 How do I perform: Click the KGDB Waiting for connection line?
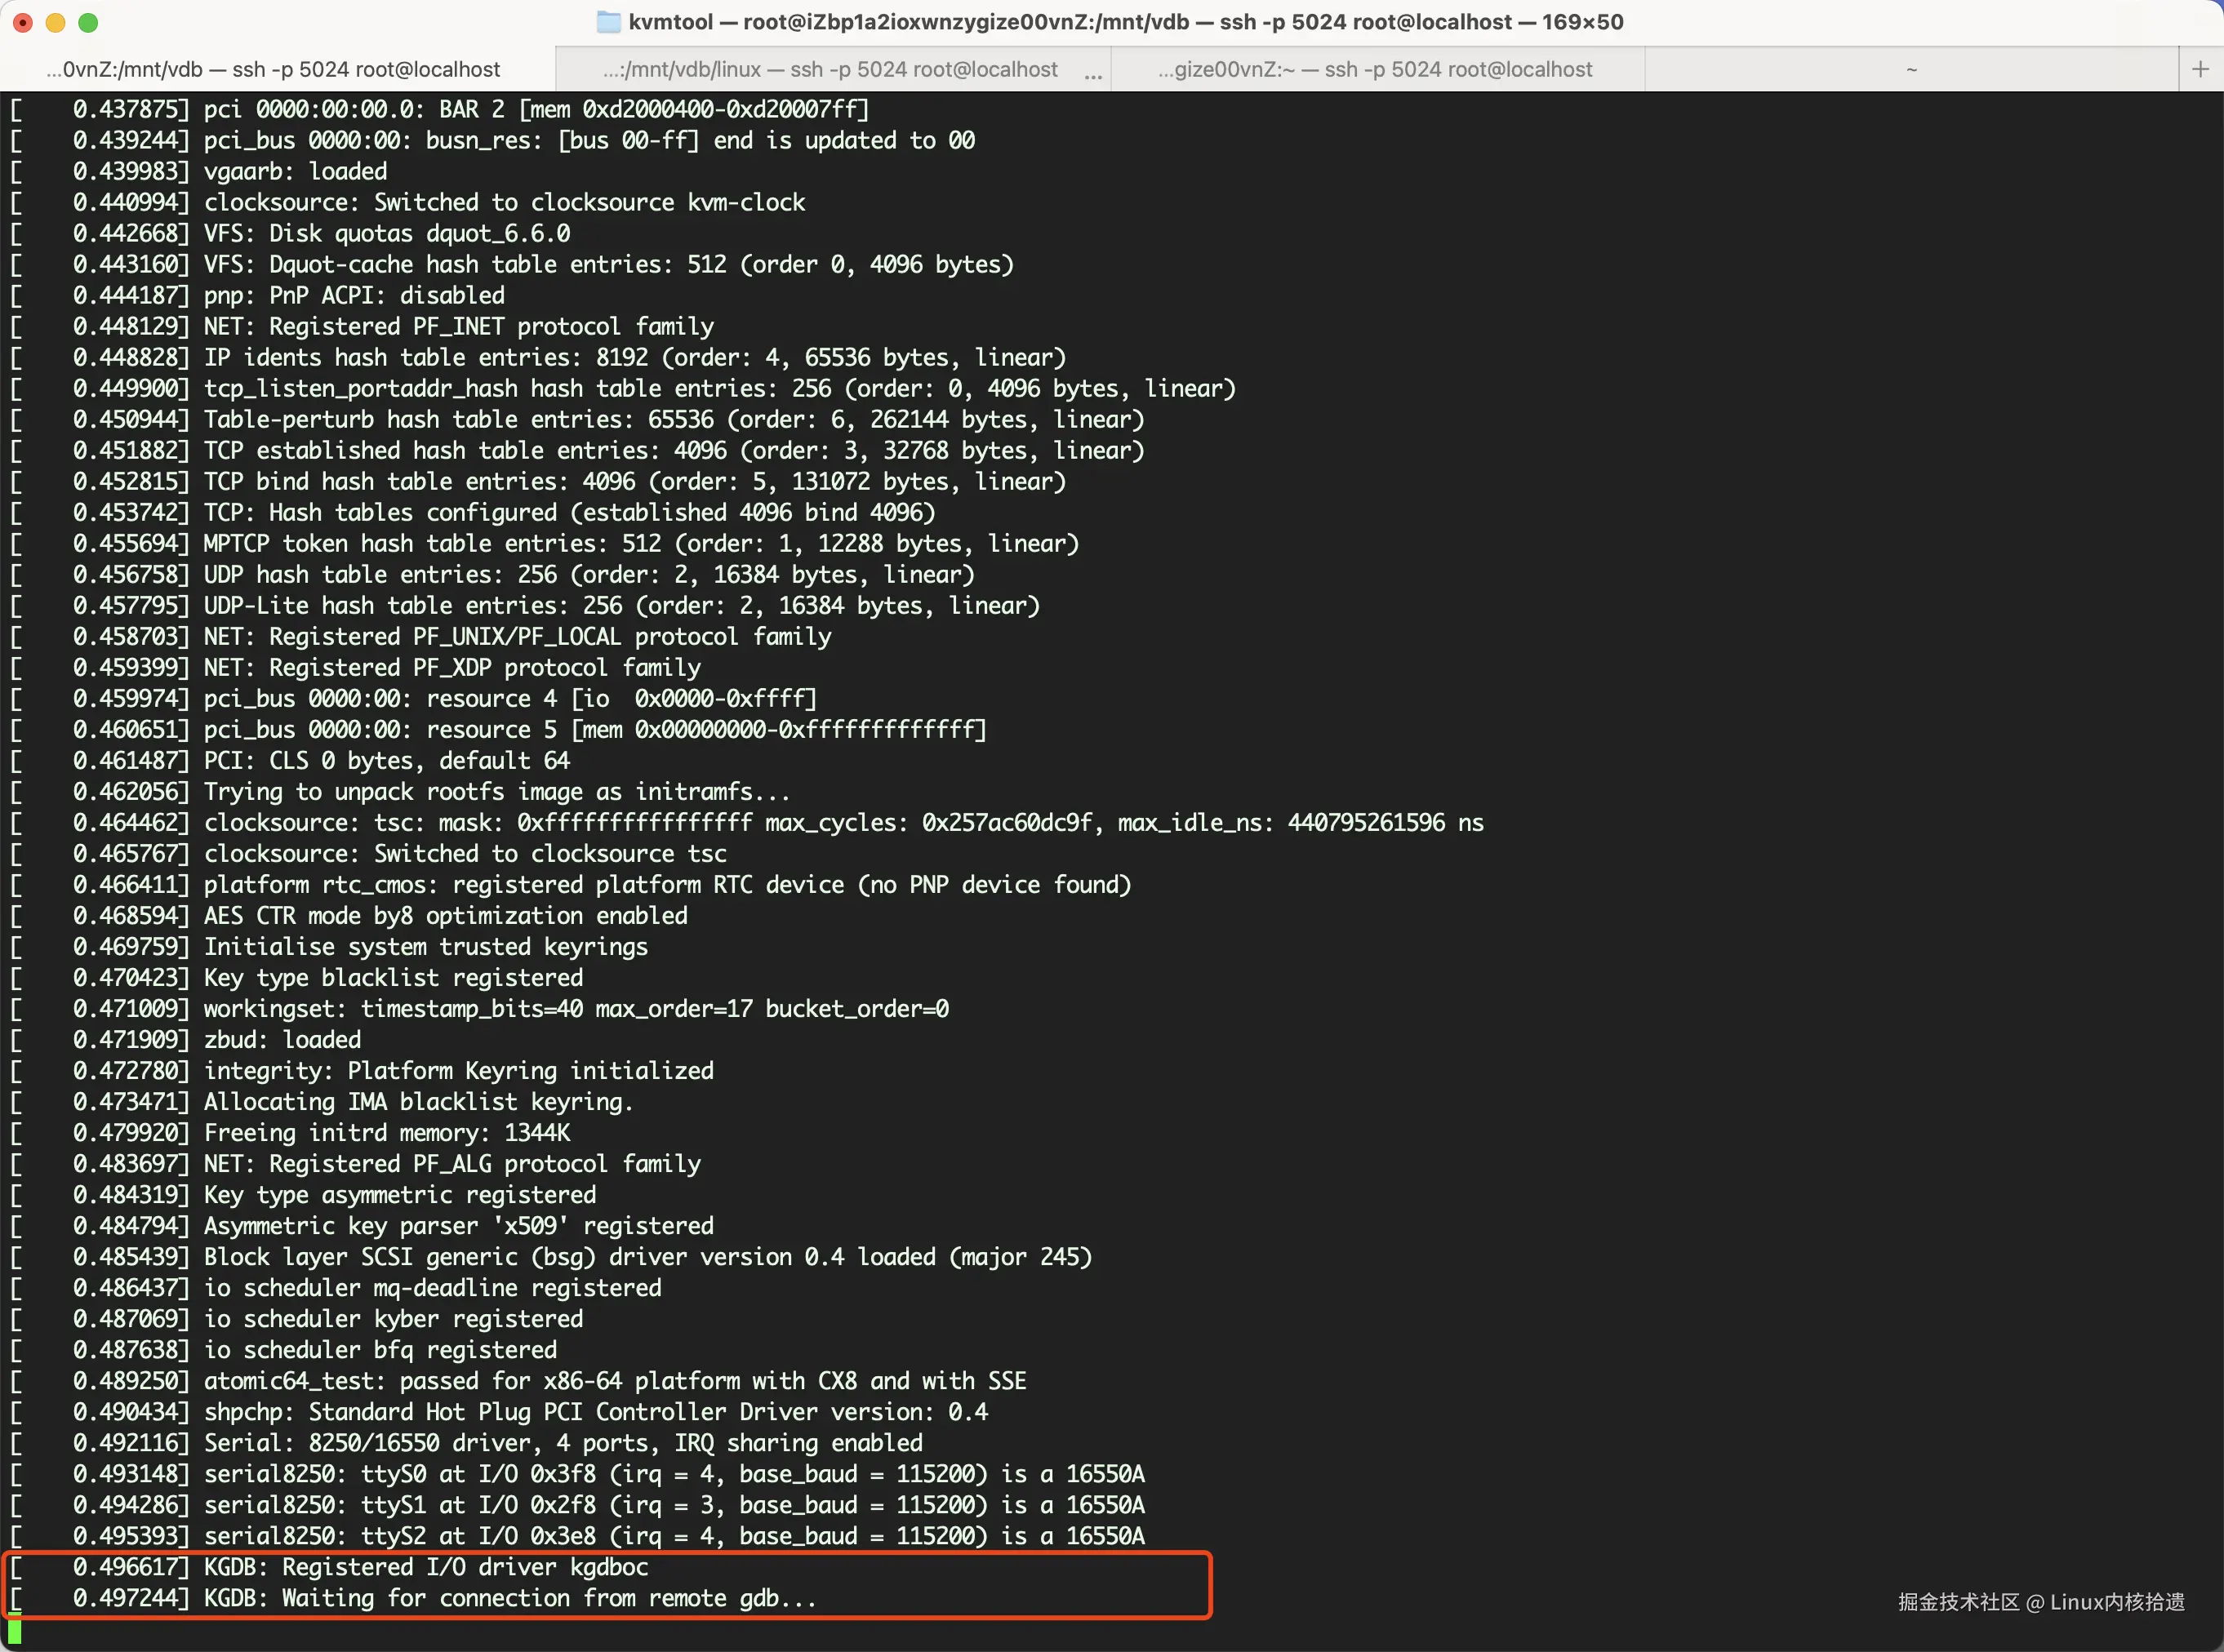coord(510,1599)
